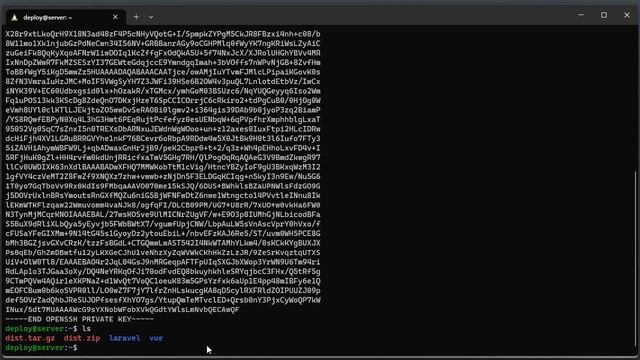The width and height of the screenshot is (640, 360).
Task: Click the deploy@server prompt before ls
Action: pyautogui.click(x=41, y=329)
